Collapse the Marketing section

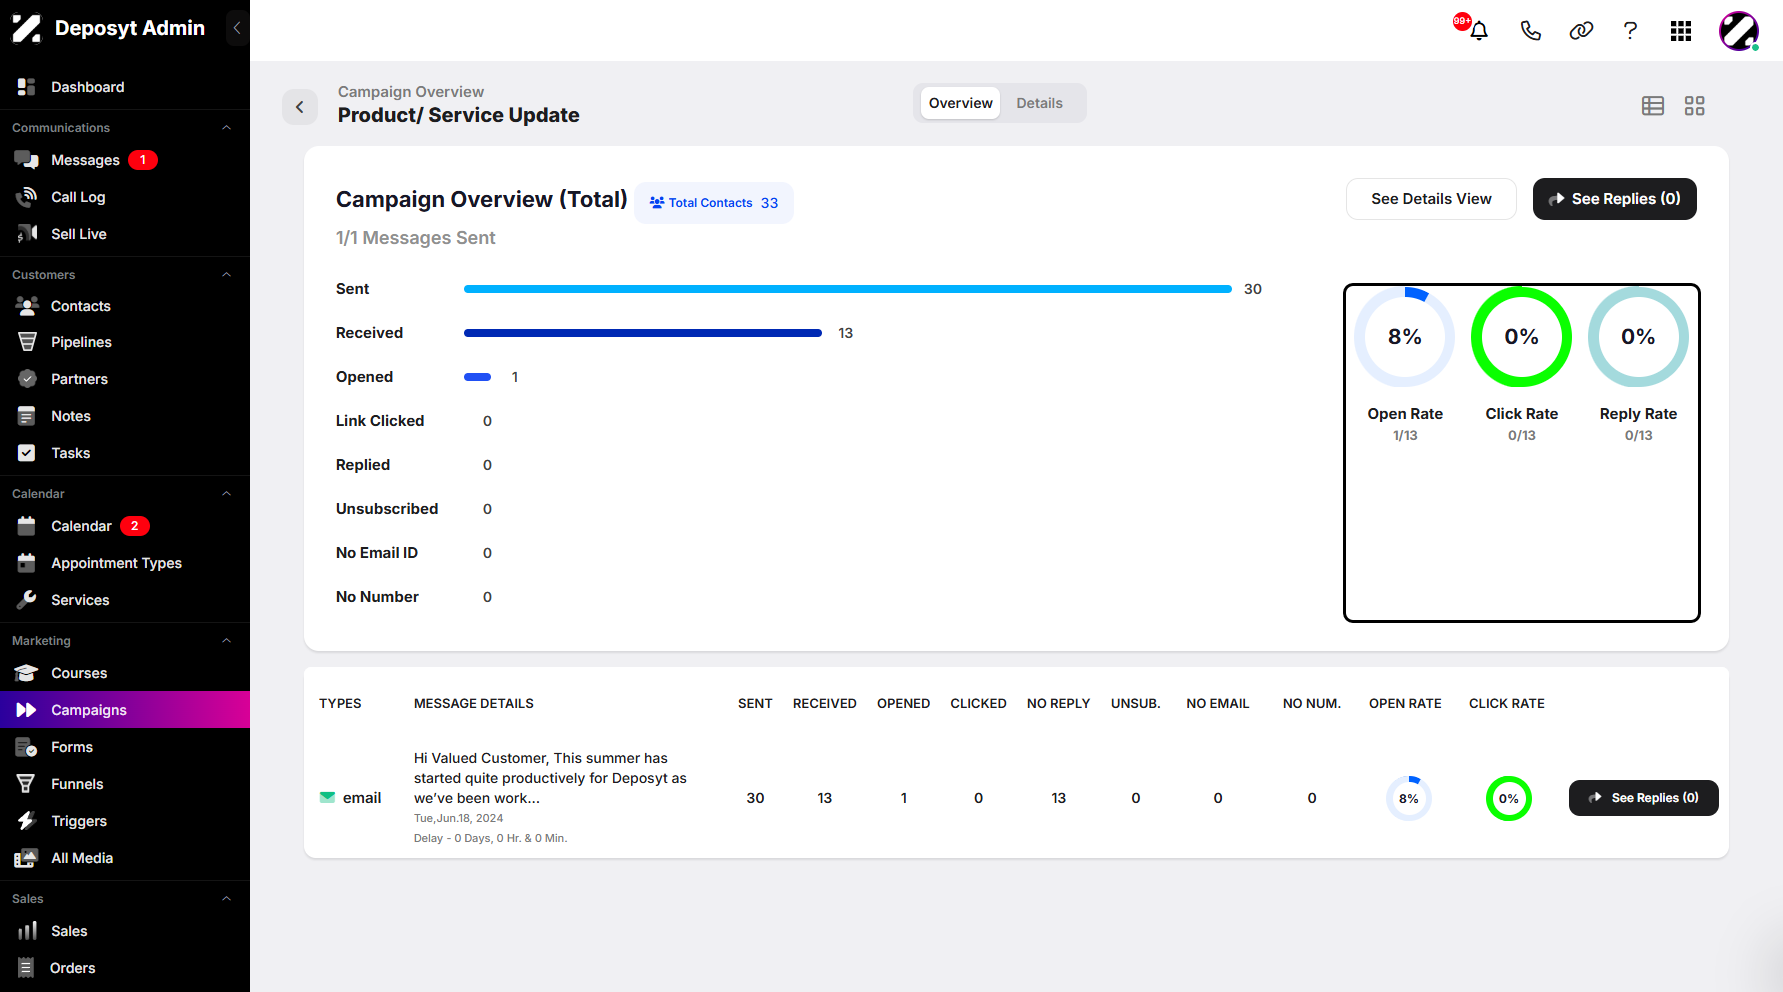(226, 641)
